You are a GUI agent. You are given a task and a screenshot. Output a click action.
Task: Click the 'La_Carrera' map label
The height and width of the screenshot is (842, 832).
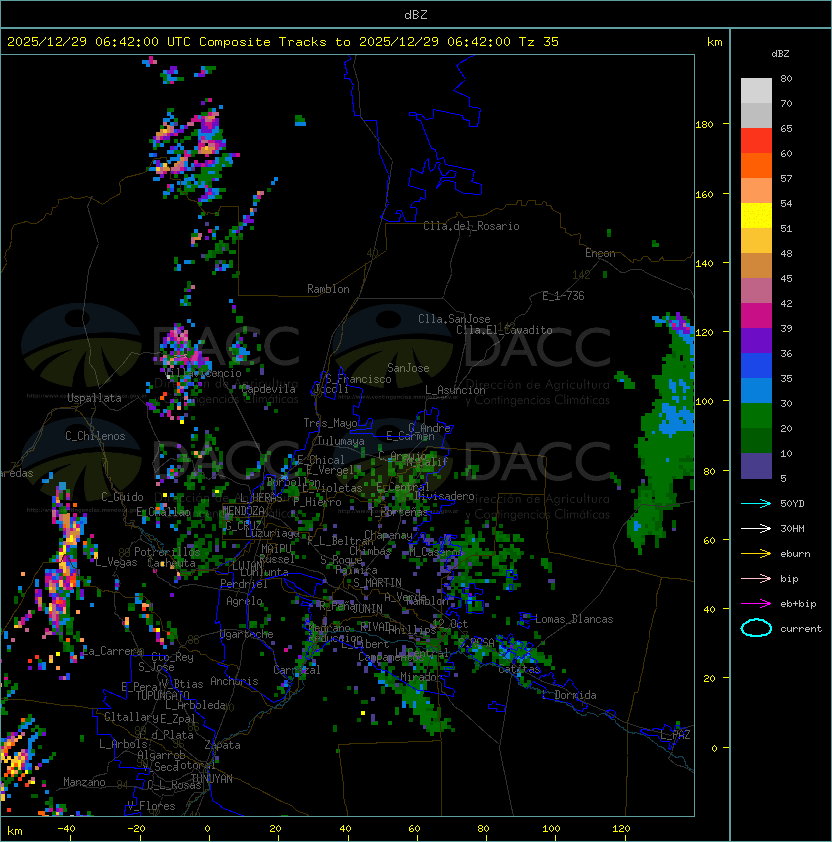coord(112,651)
